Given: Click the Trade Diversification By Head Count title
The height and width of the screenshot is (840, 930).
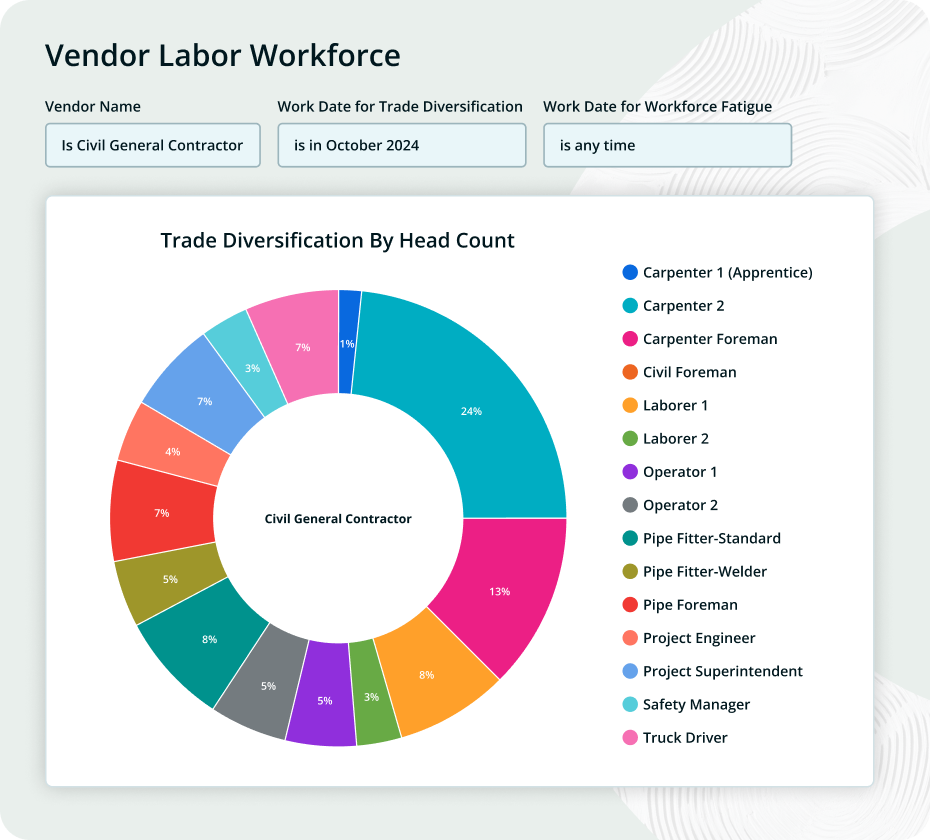Looking at the screenshot, I should (x=337, y=240).
